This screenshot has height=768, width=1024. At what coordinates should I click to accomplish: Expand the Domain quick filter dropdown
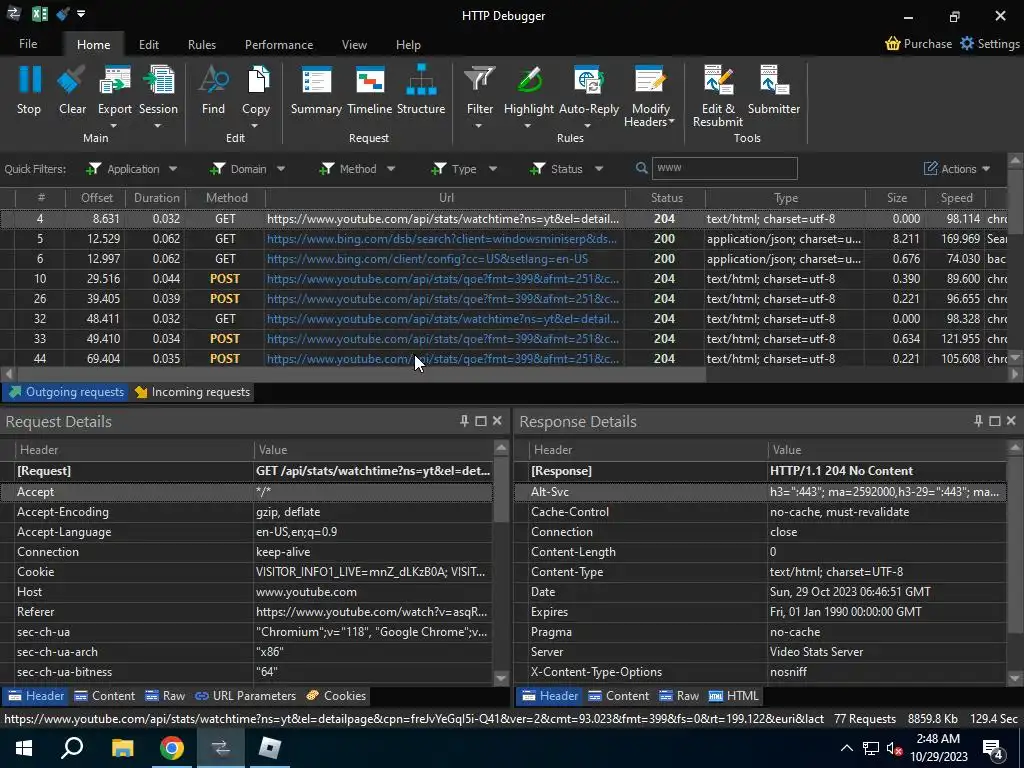click(281, 168)
